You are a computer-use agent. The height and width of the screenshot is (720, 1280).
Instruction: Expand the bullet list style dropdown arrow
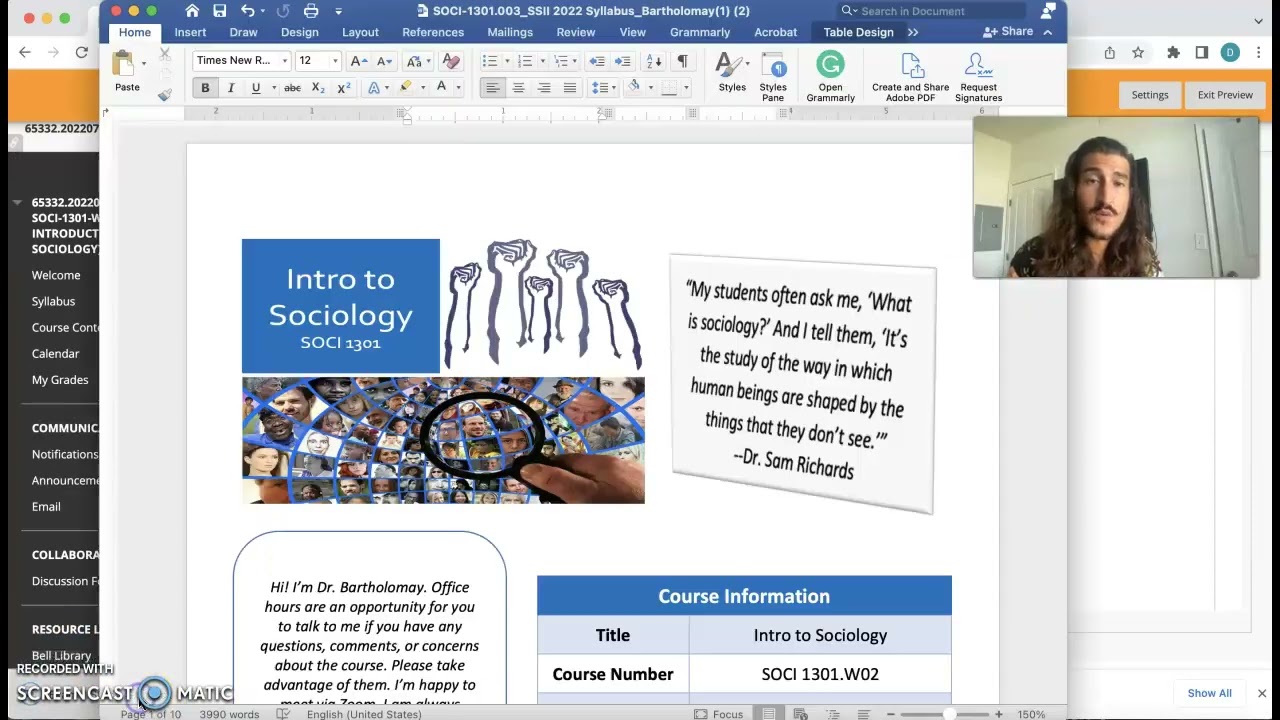click(506, 61)
